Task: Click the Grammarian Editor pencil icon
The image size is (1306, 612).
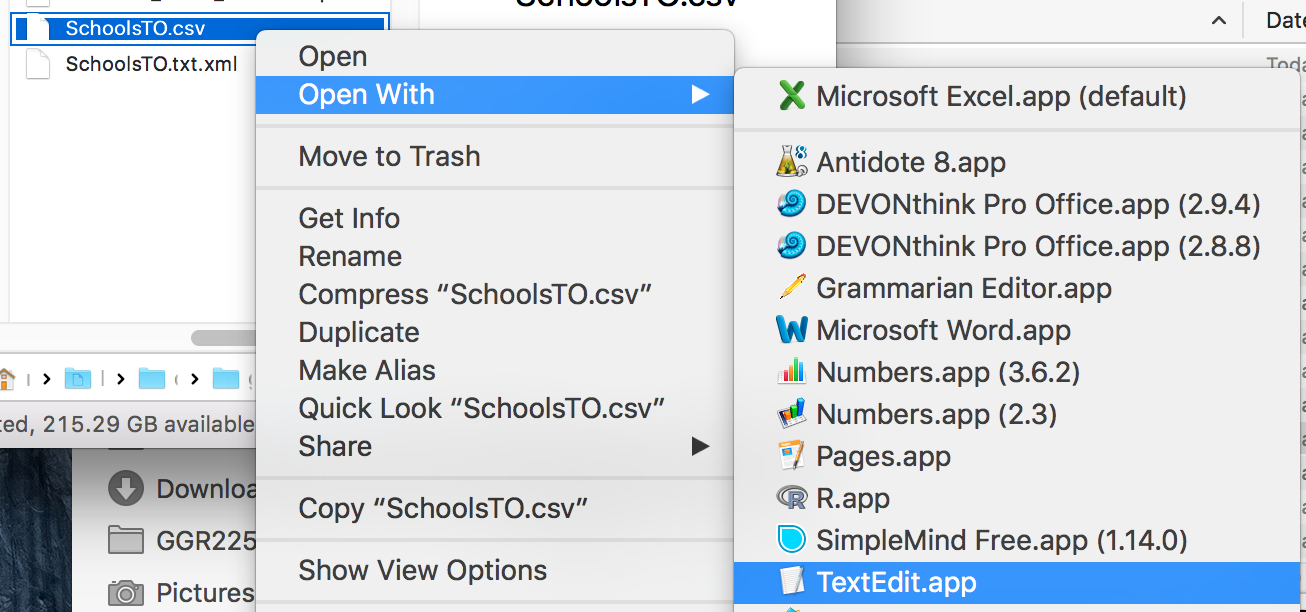Action: [792, 288]
